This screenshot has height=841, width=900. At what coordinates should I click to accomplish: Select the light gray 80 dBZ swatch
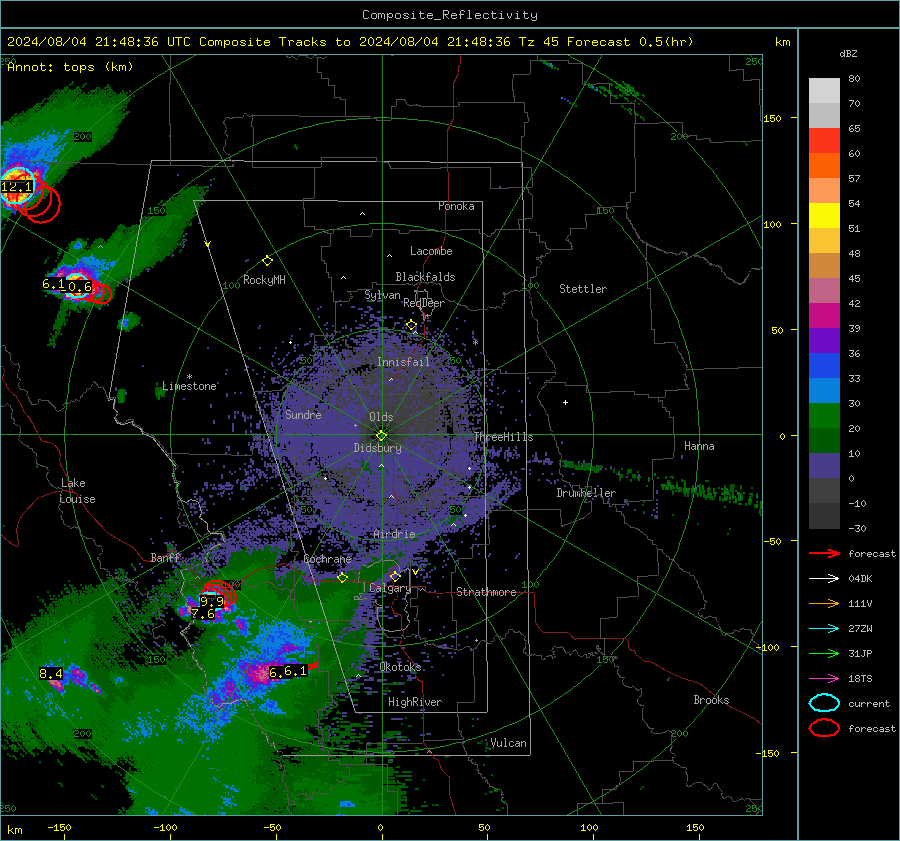coord(824,90)
